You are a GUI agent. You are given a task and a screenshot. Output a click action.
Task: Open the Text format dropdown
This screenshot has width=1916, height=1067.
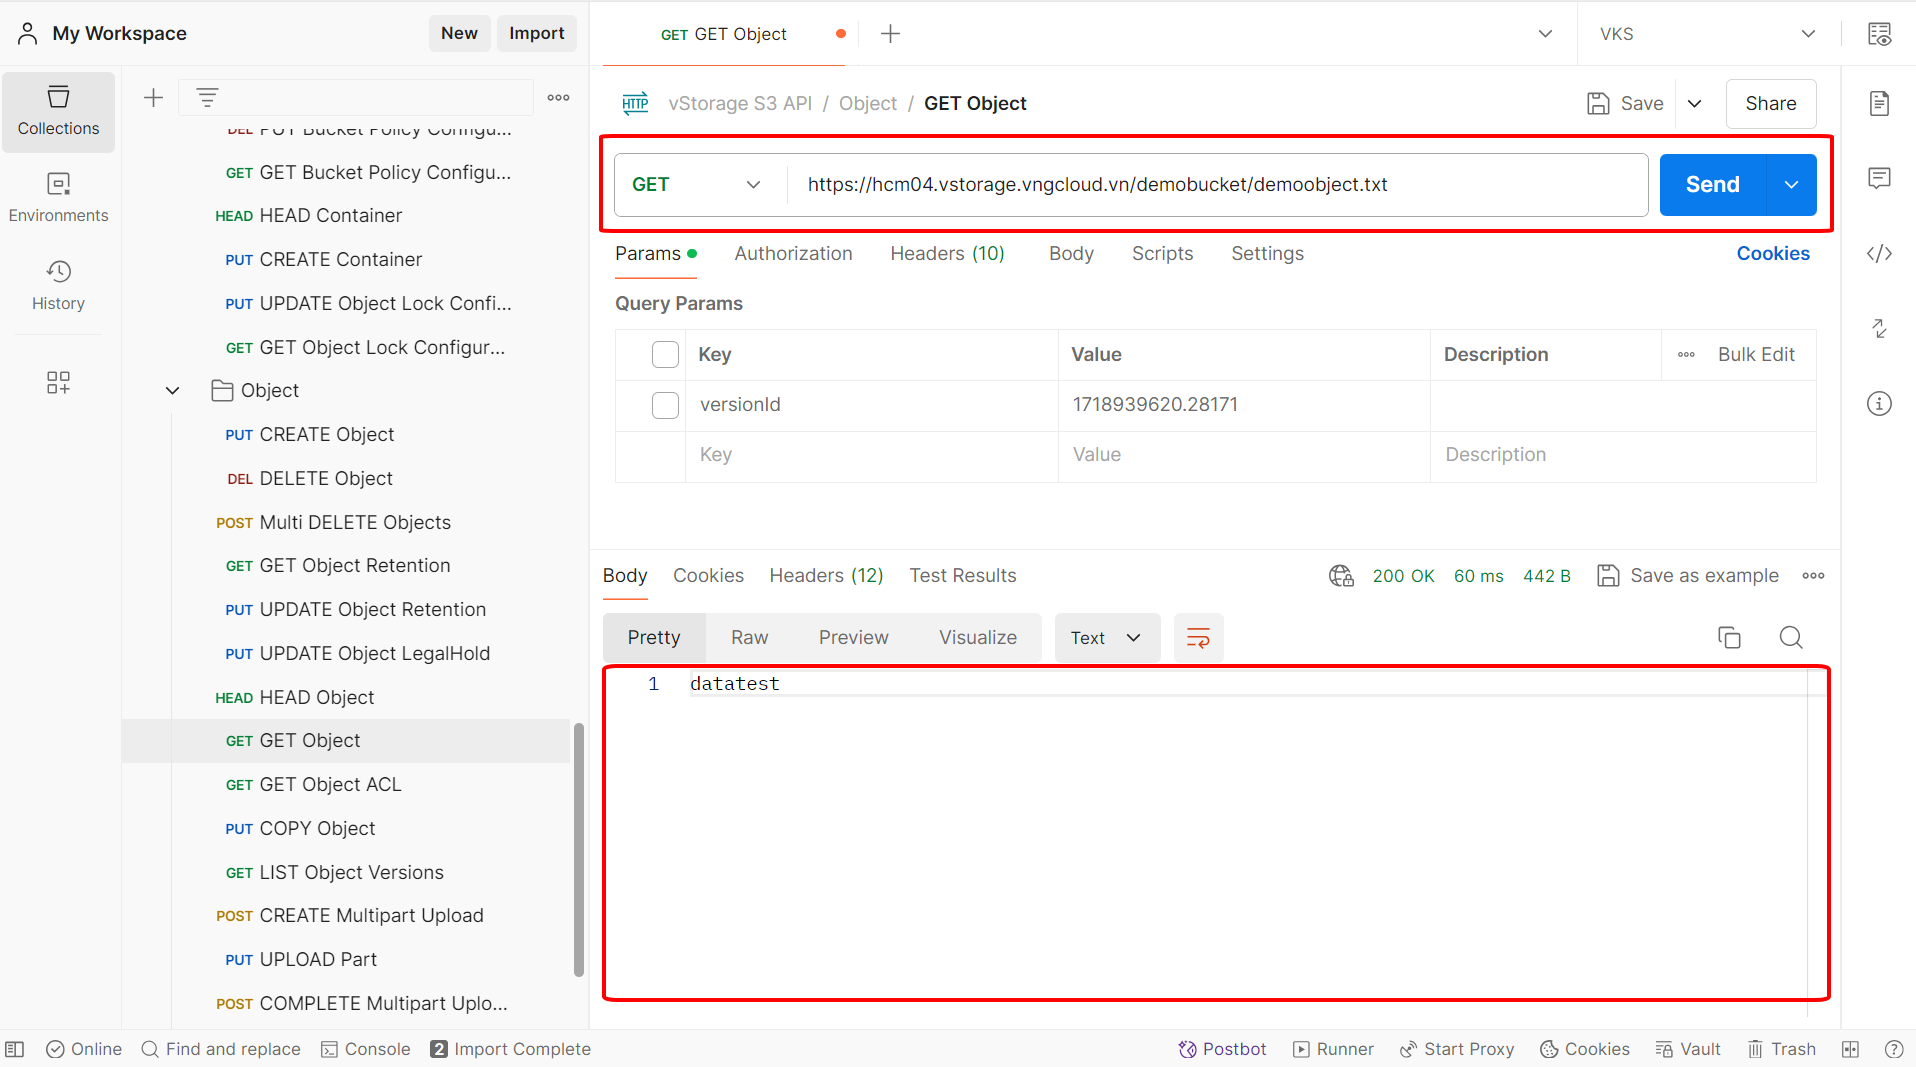click(1106, 638)
